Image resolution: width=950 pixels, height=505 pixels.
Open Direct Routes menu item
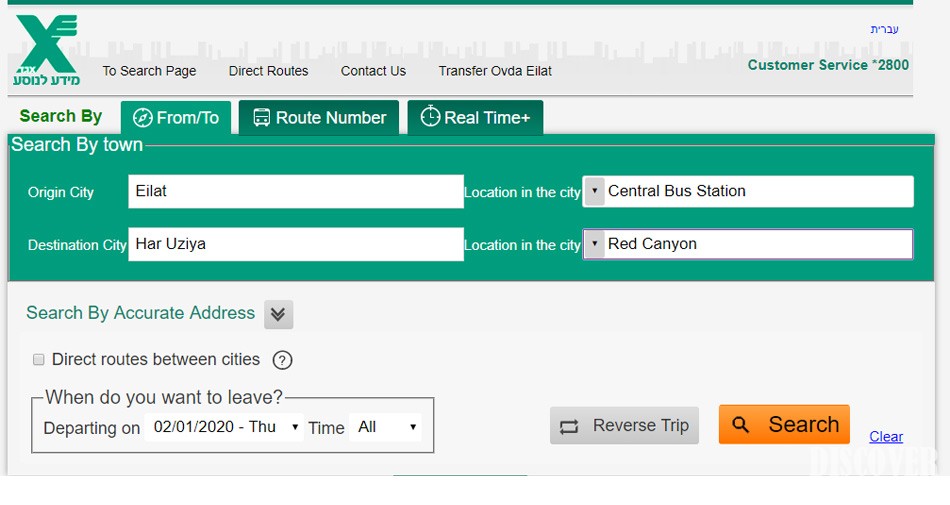pyautogui.click(x=268, y=71)
